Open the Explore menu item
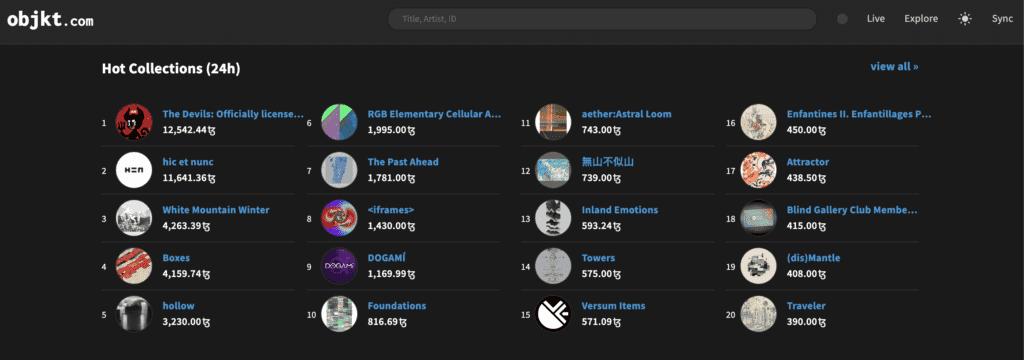This screenshot has height=360, width=1024. click(x=921, y=19)
